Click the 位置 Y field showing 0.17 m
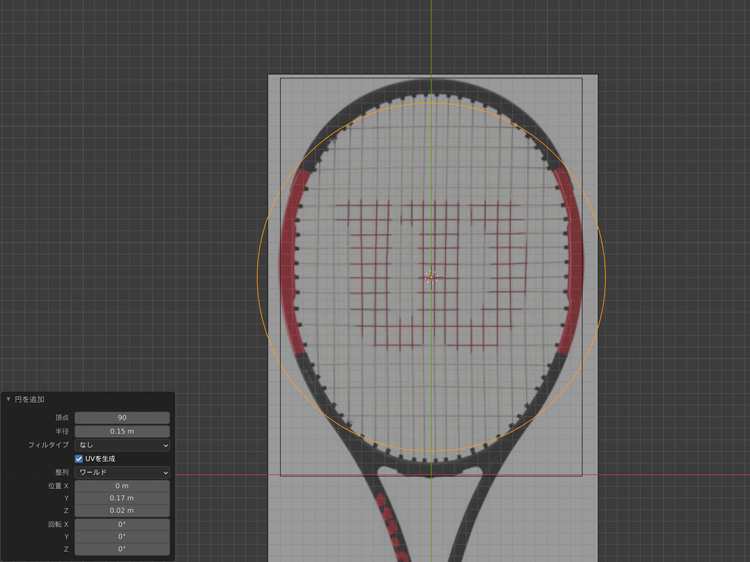750x562 pixels. (x=122, y=497)
